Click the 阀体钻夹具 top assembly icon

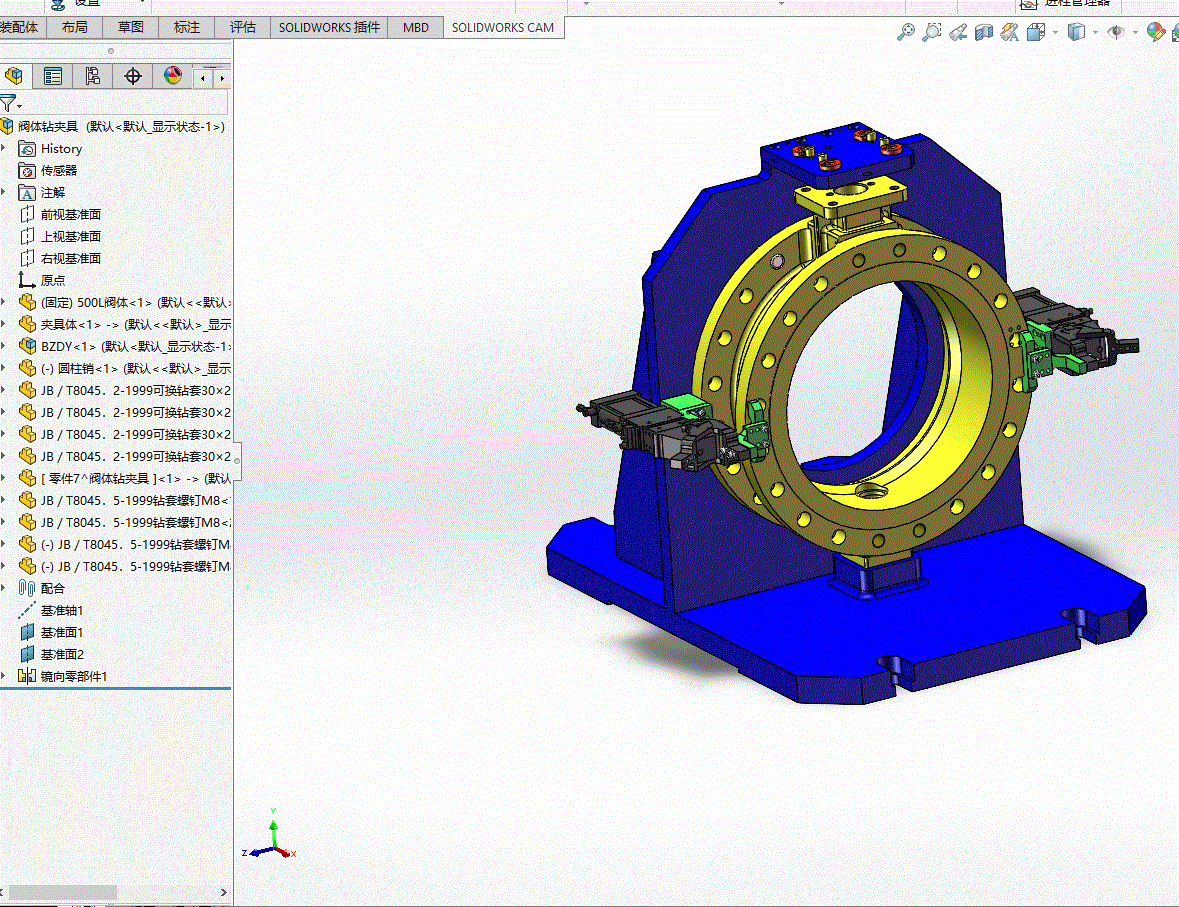(7, 126)
